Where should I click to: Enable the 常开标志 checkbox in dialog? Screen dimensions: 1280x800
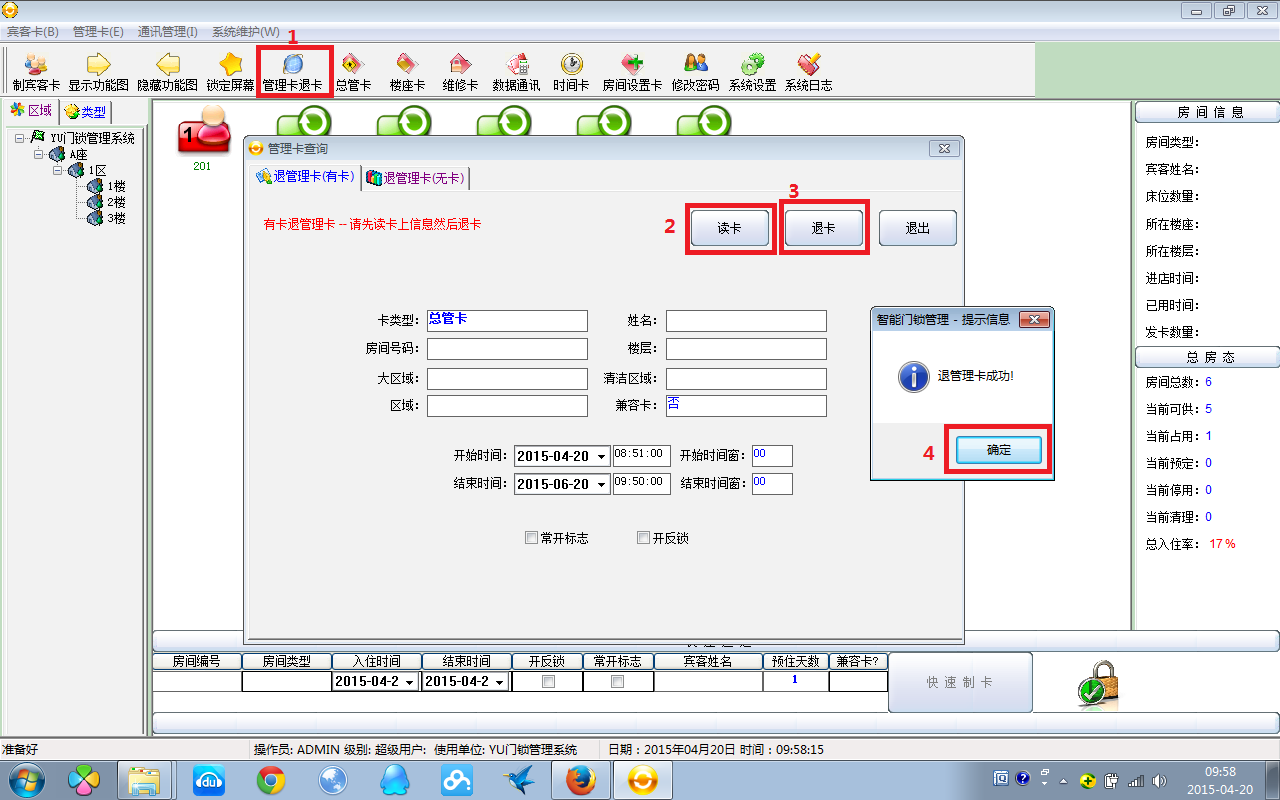click(x=532, y=538)
